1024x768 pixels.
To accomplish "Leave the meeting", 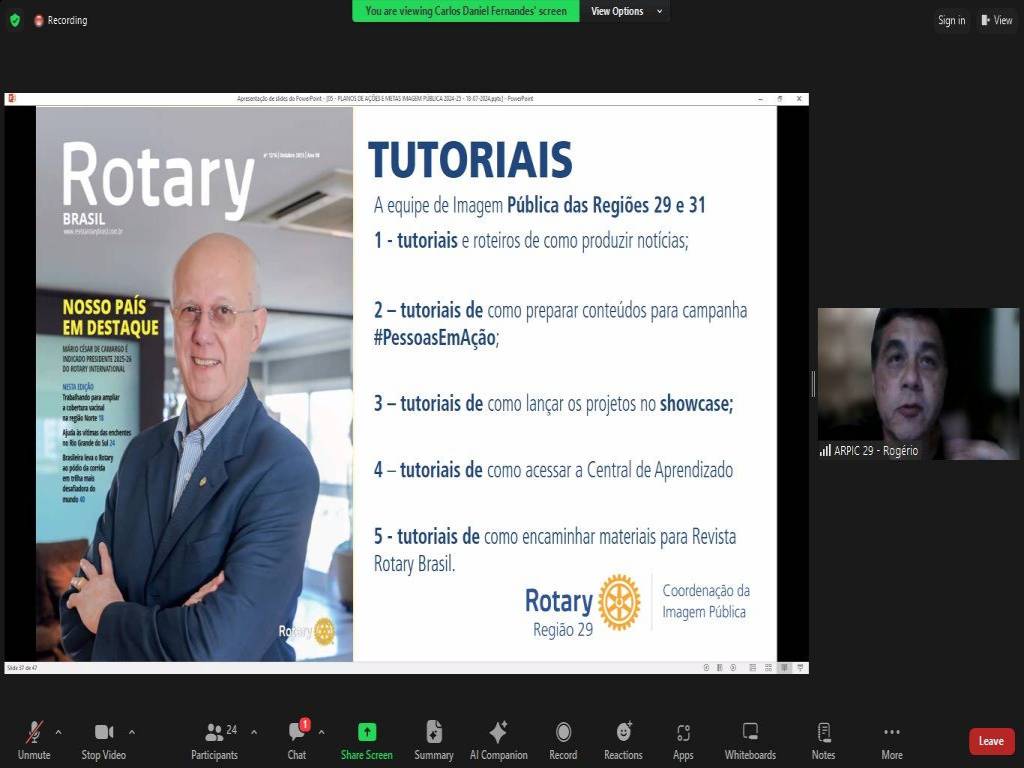I will [991, 741].
